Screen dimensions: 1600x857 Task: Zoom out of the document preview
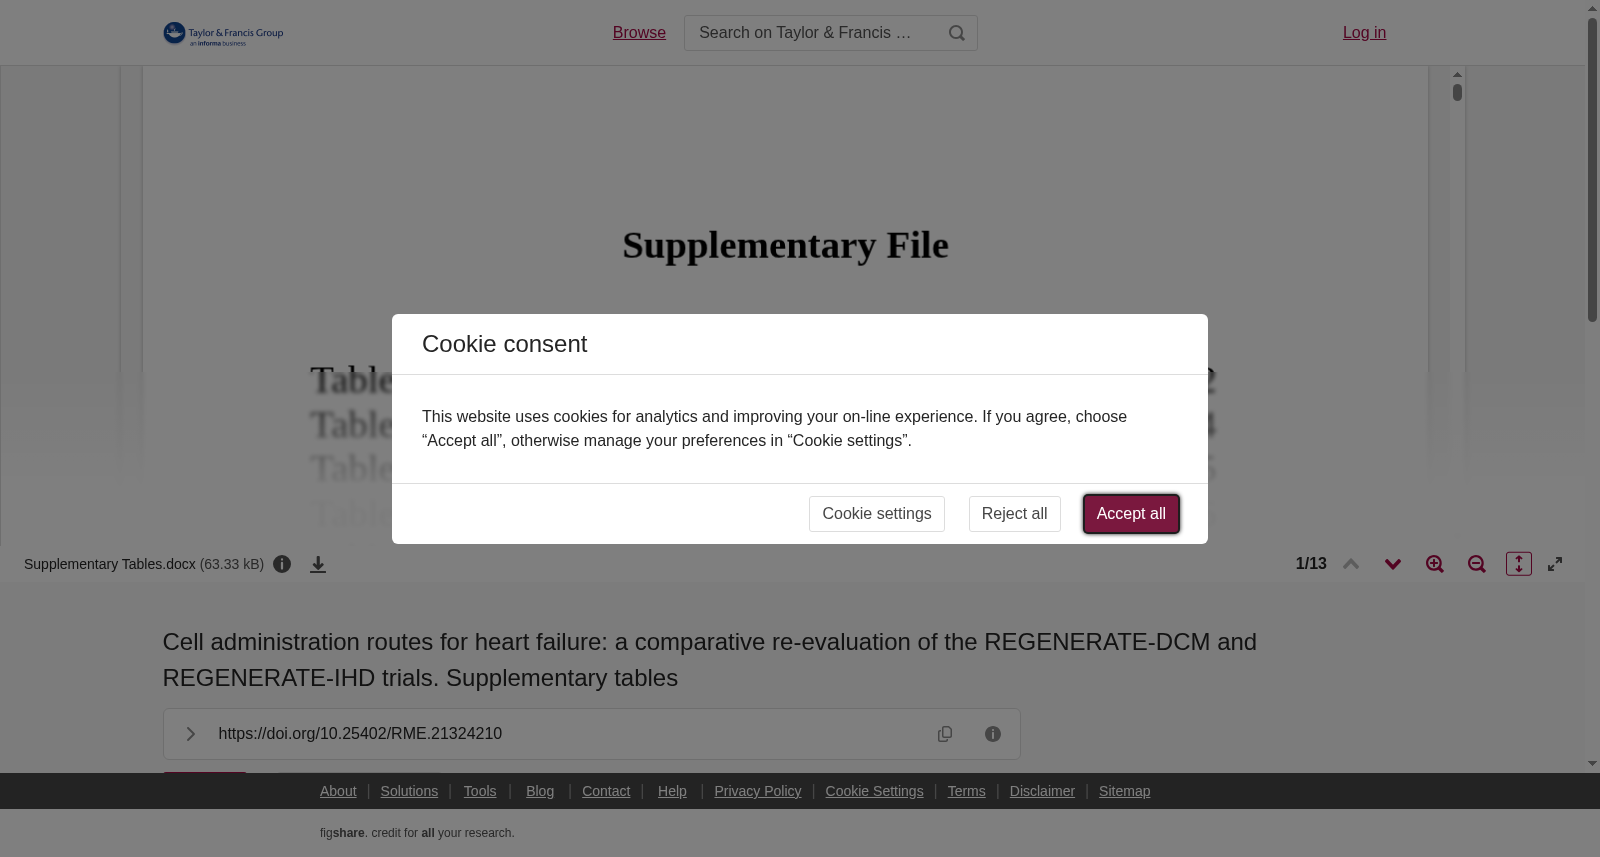(1476, 564)
